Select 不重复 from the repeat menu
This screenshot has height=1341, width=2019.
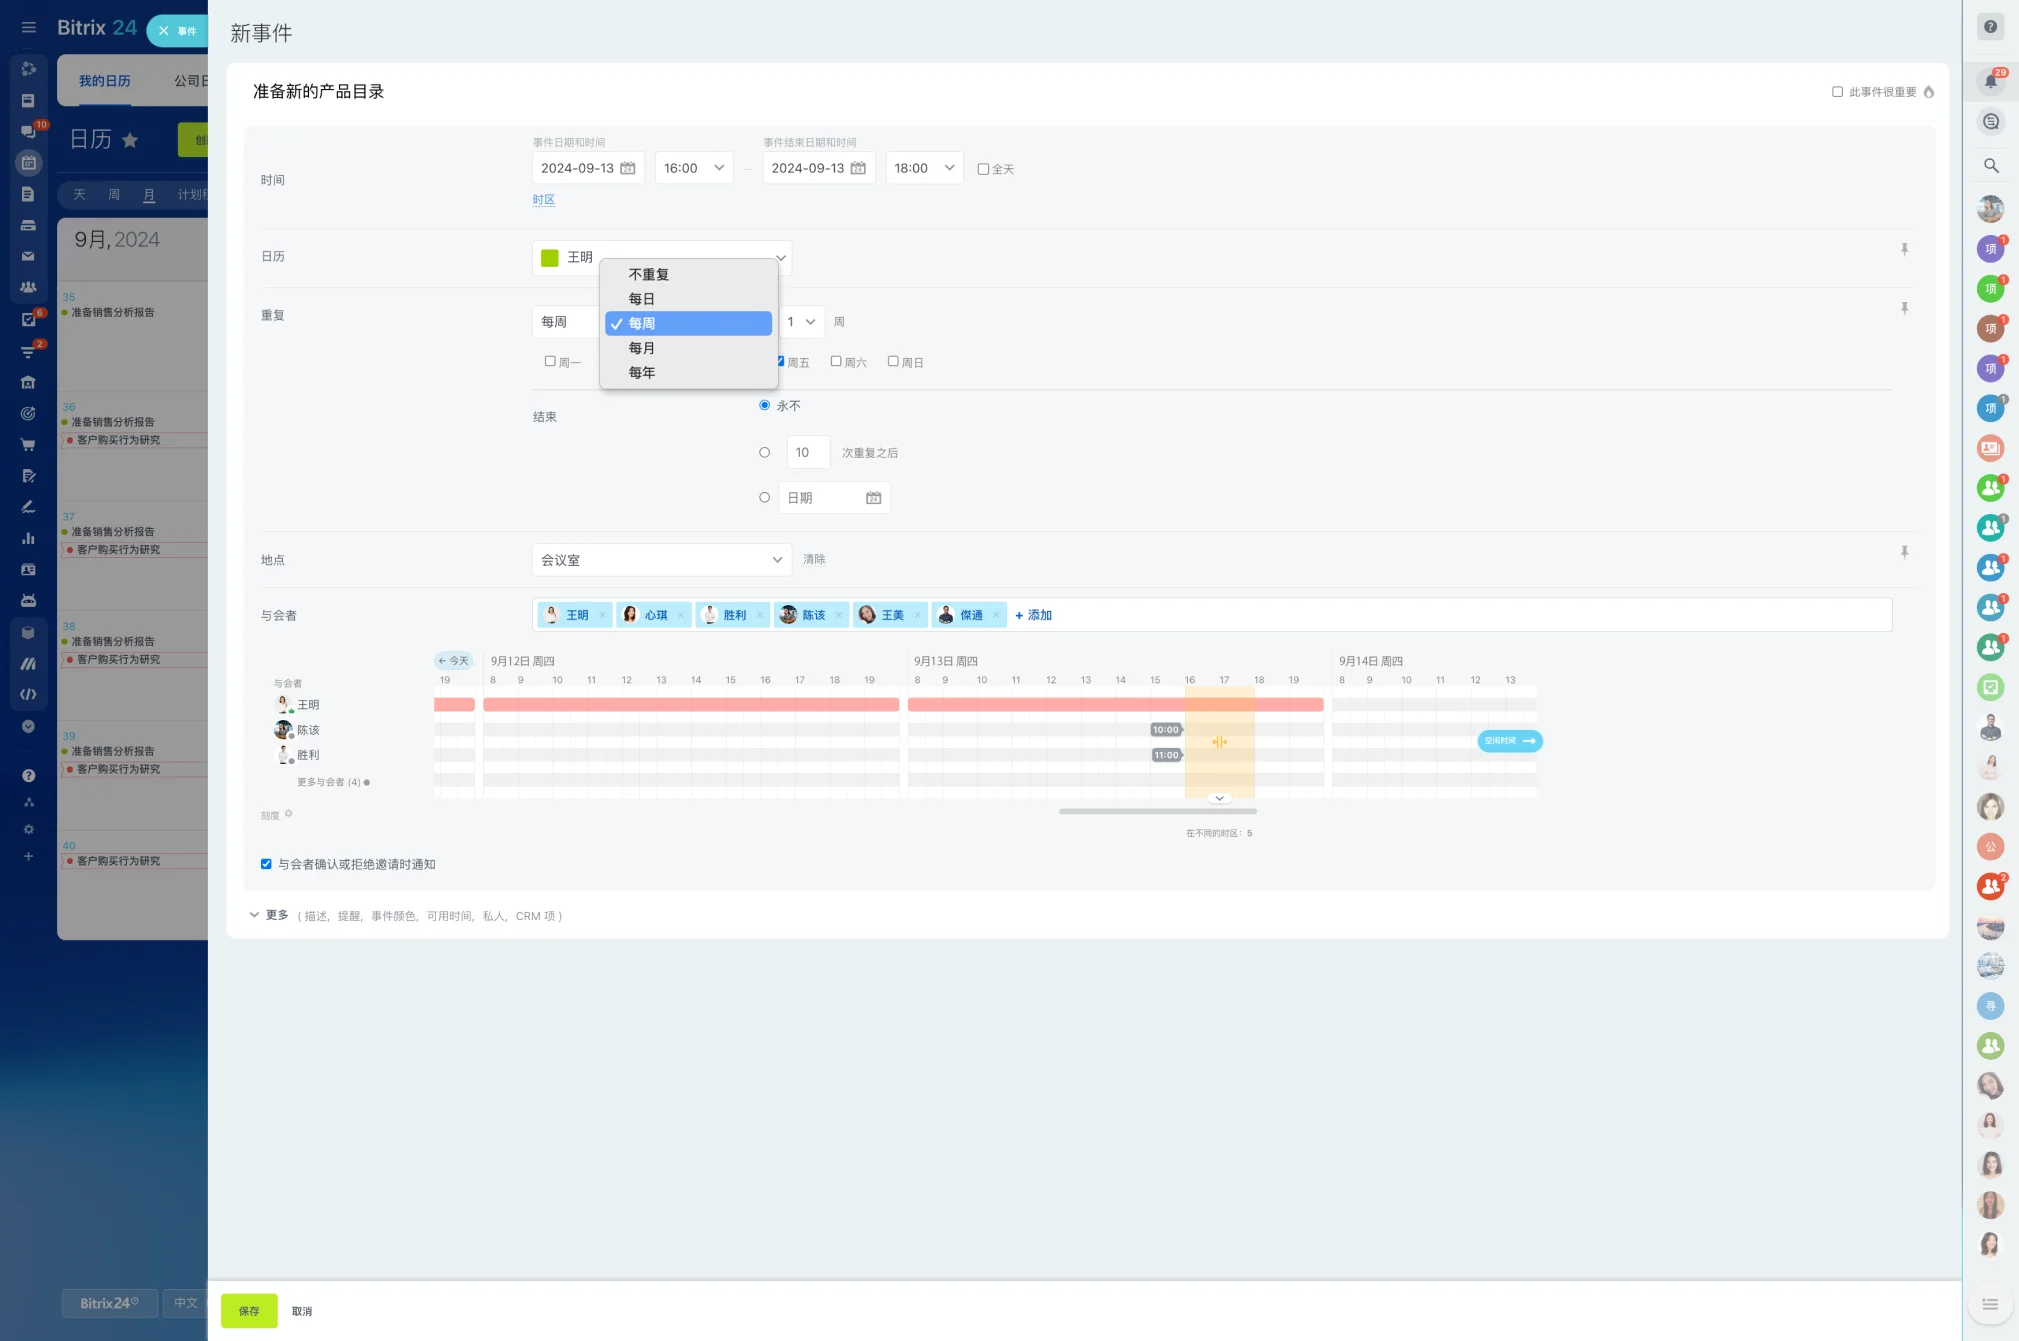click(x=648, y=274)
